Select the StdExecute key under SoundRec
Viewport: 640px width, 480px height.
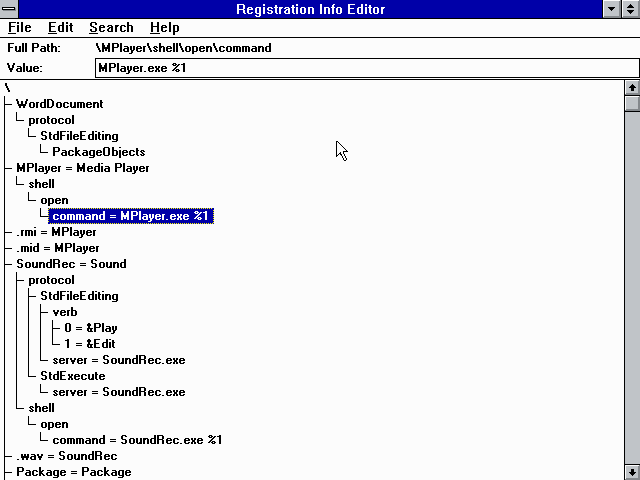pyautogui.click(x=72, y=376)
